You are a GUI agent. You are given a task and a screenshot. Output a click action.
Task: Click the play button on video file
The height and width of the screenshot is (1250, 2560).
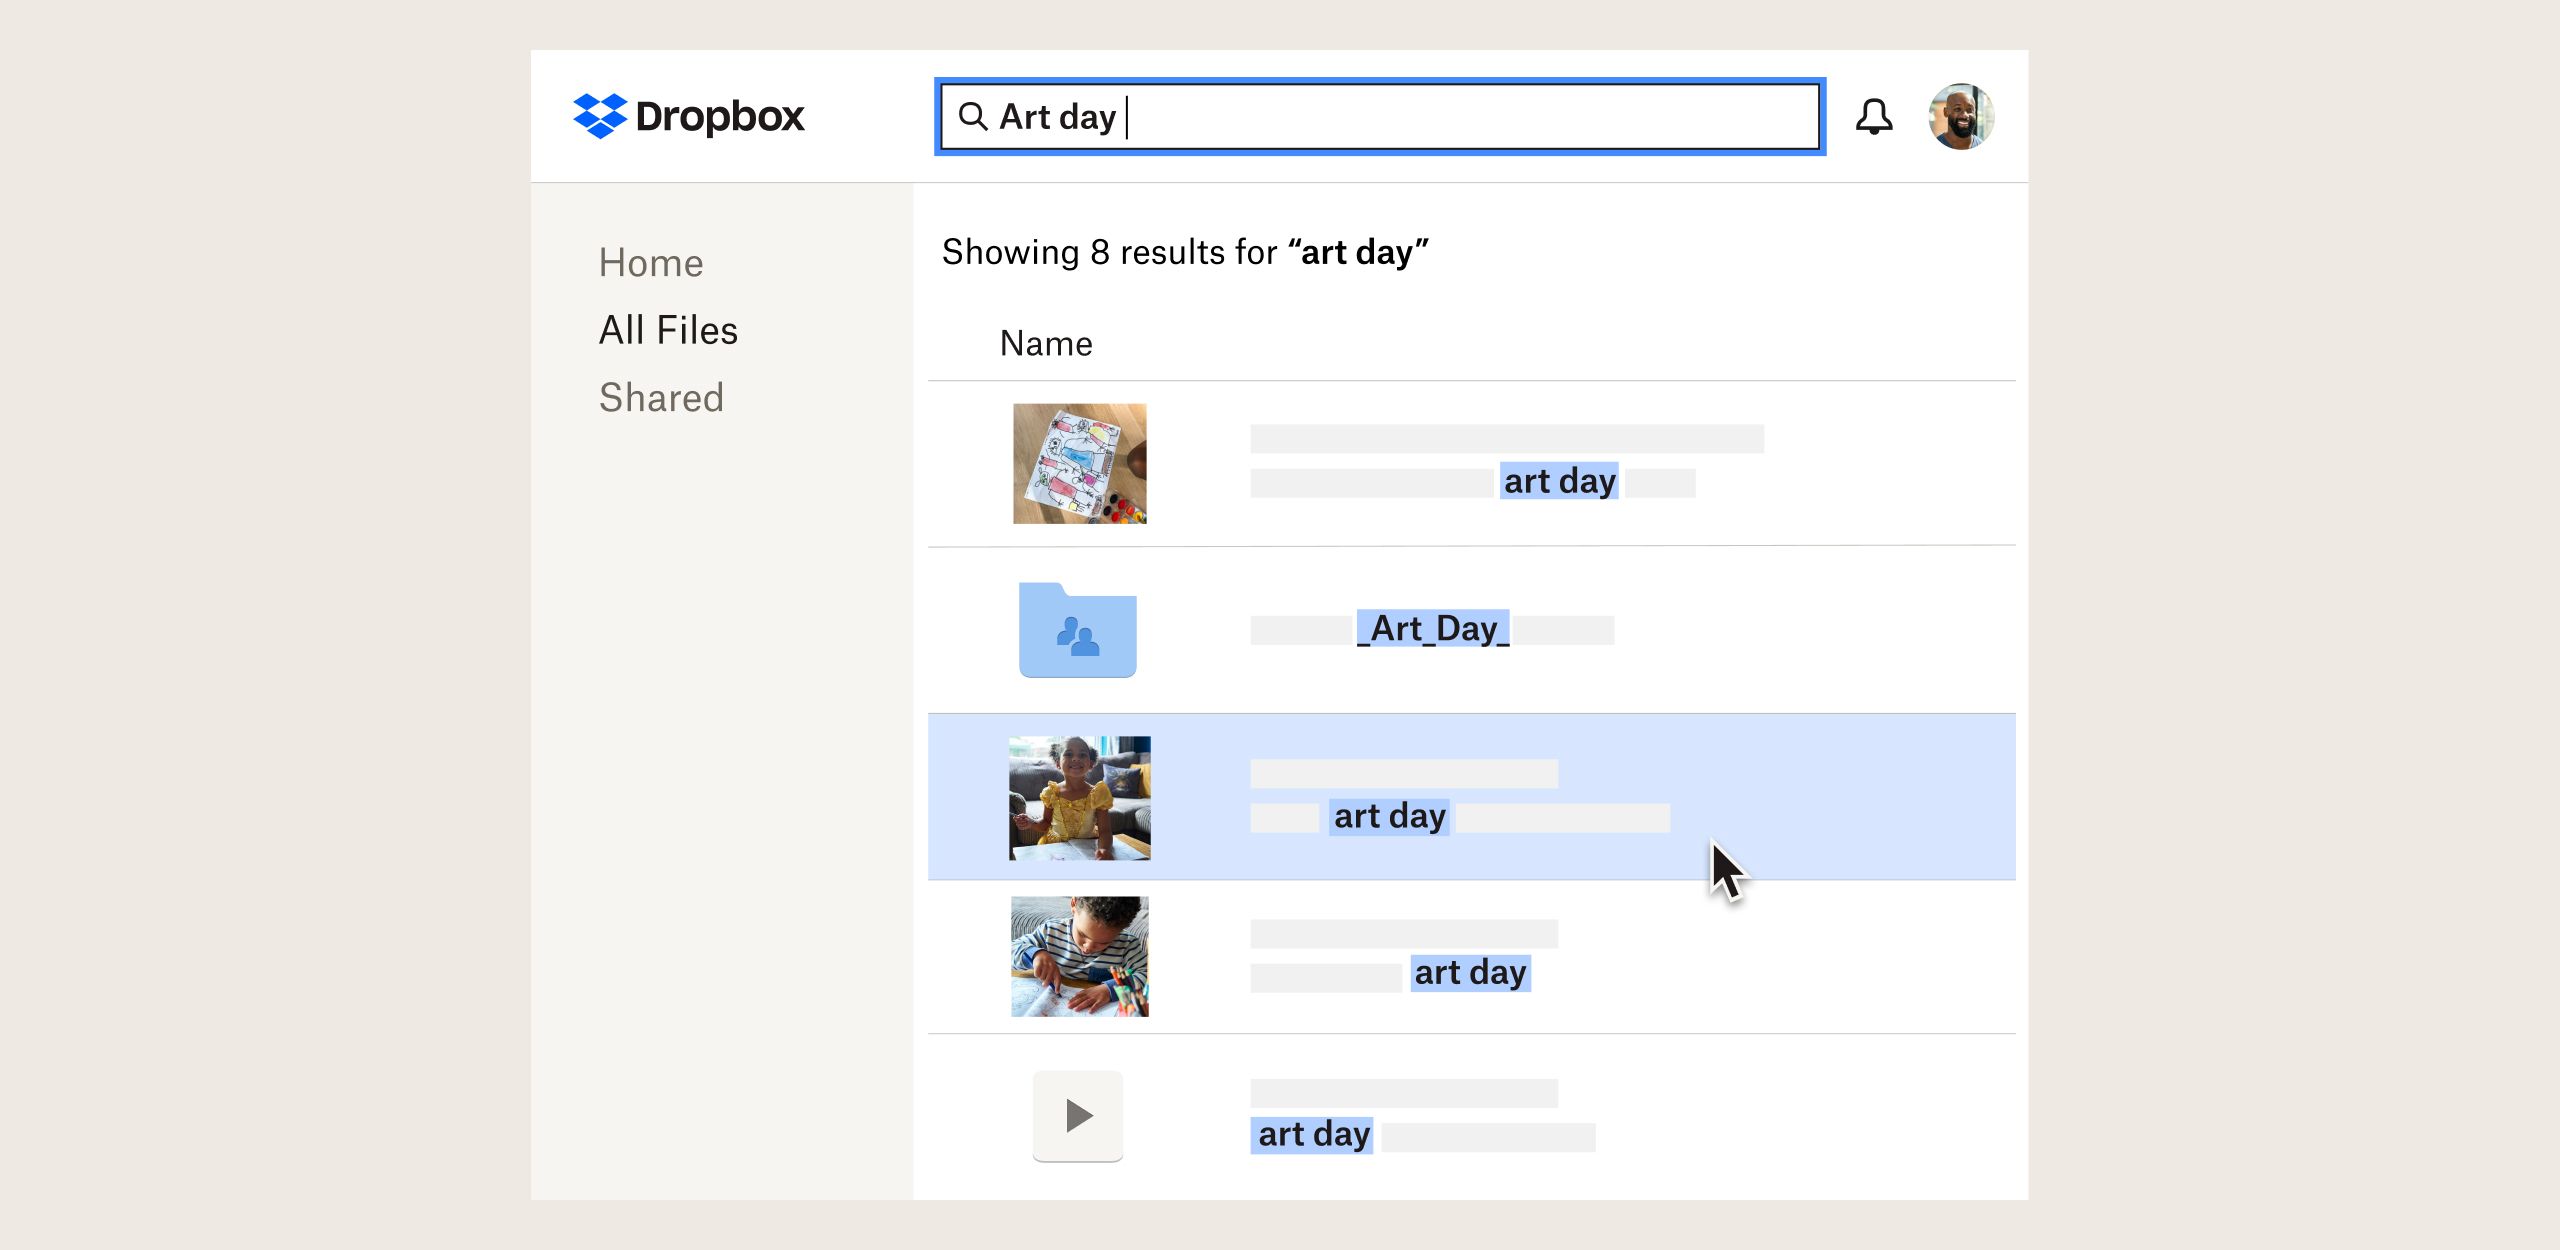1076,1115
